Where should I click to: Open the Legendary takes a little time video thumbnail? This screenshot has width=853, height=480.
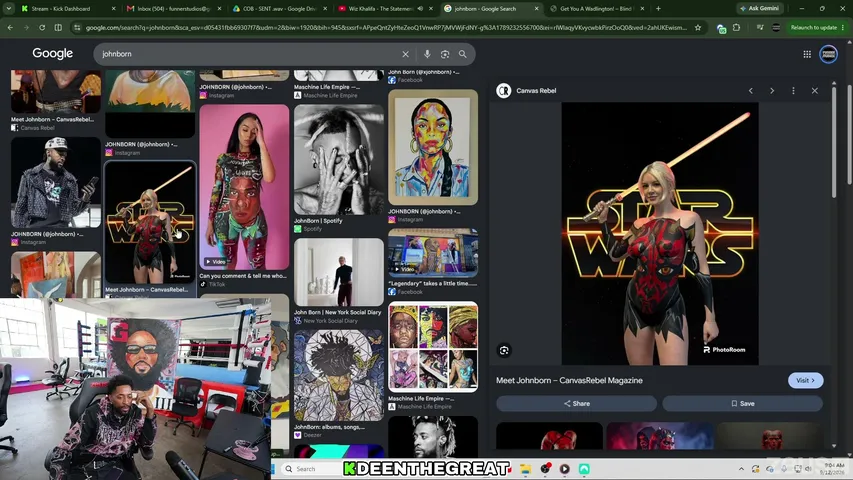tap(433, 253)
